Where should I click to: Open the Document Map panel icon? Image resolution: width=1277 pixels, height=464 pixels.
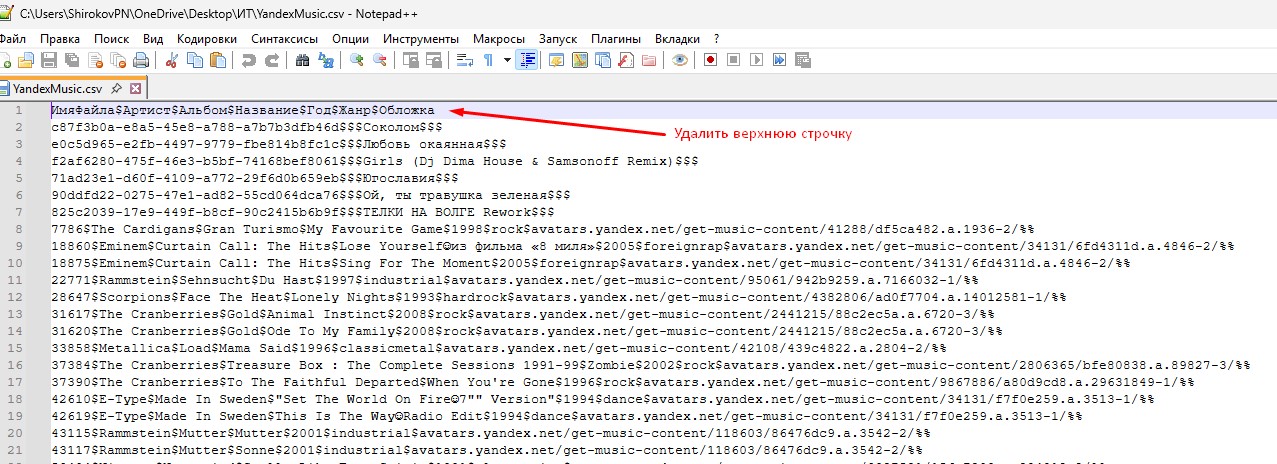[579, 60]
